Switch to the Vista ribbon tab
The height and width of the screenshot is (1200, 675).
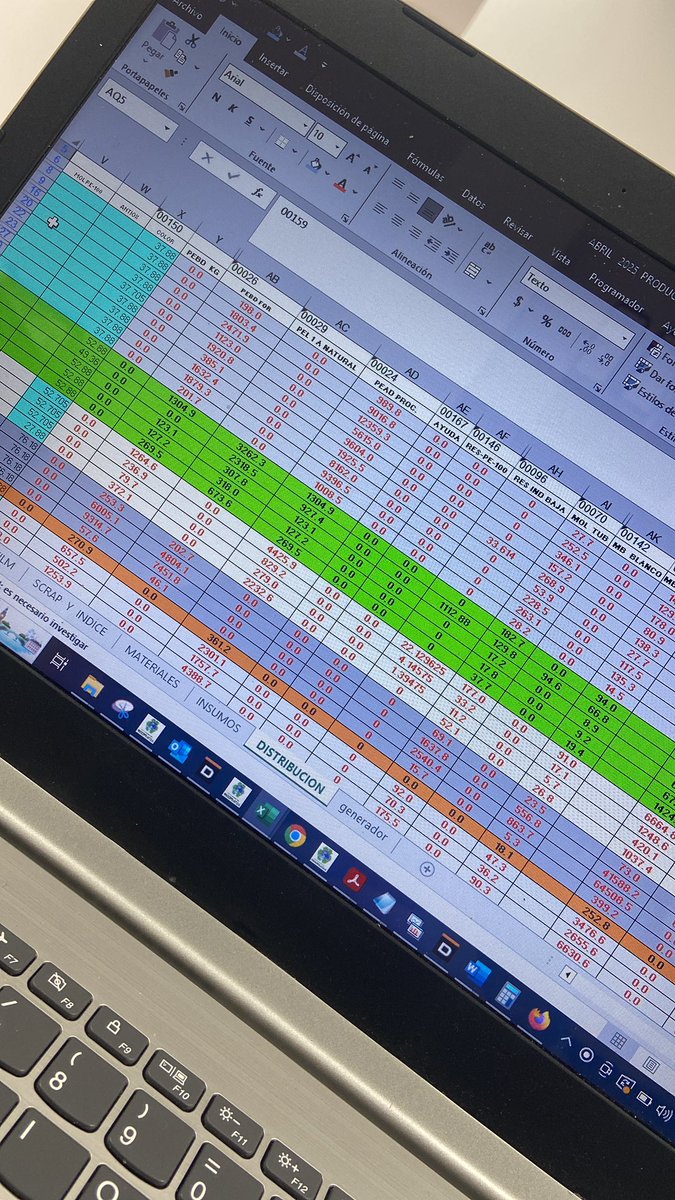coord(562,258)
